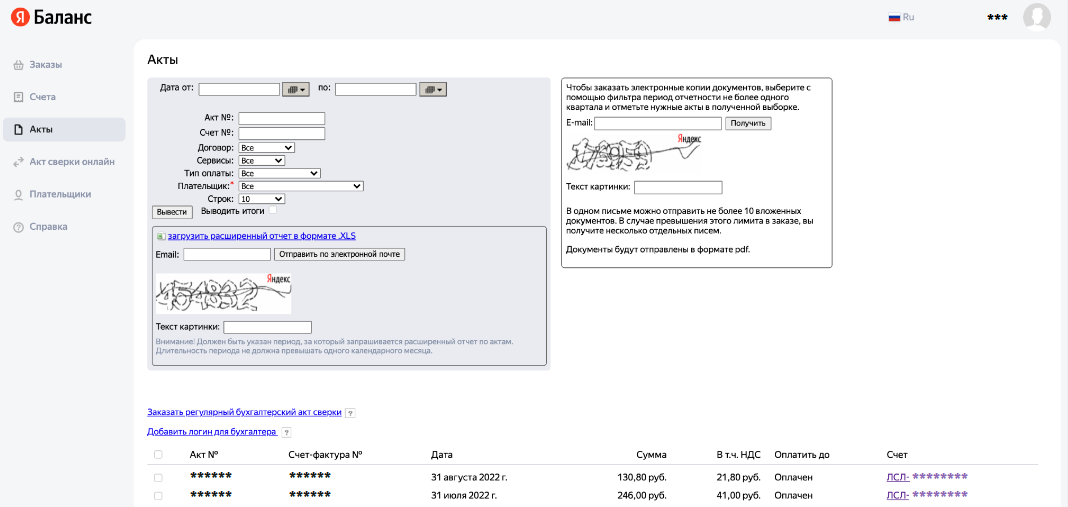Click the Yandex Balance logo
This screenshot has height=507, width=1068.
51,18
